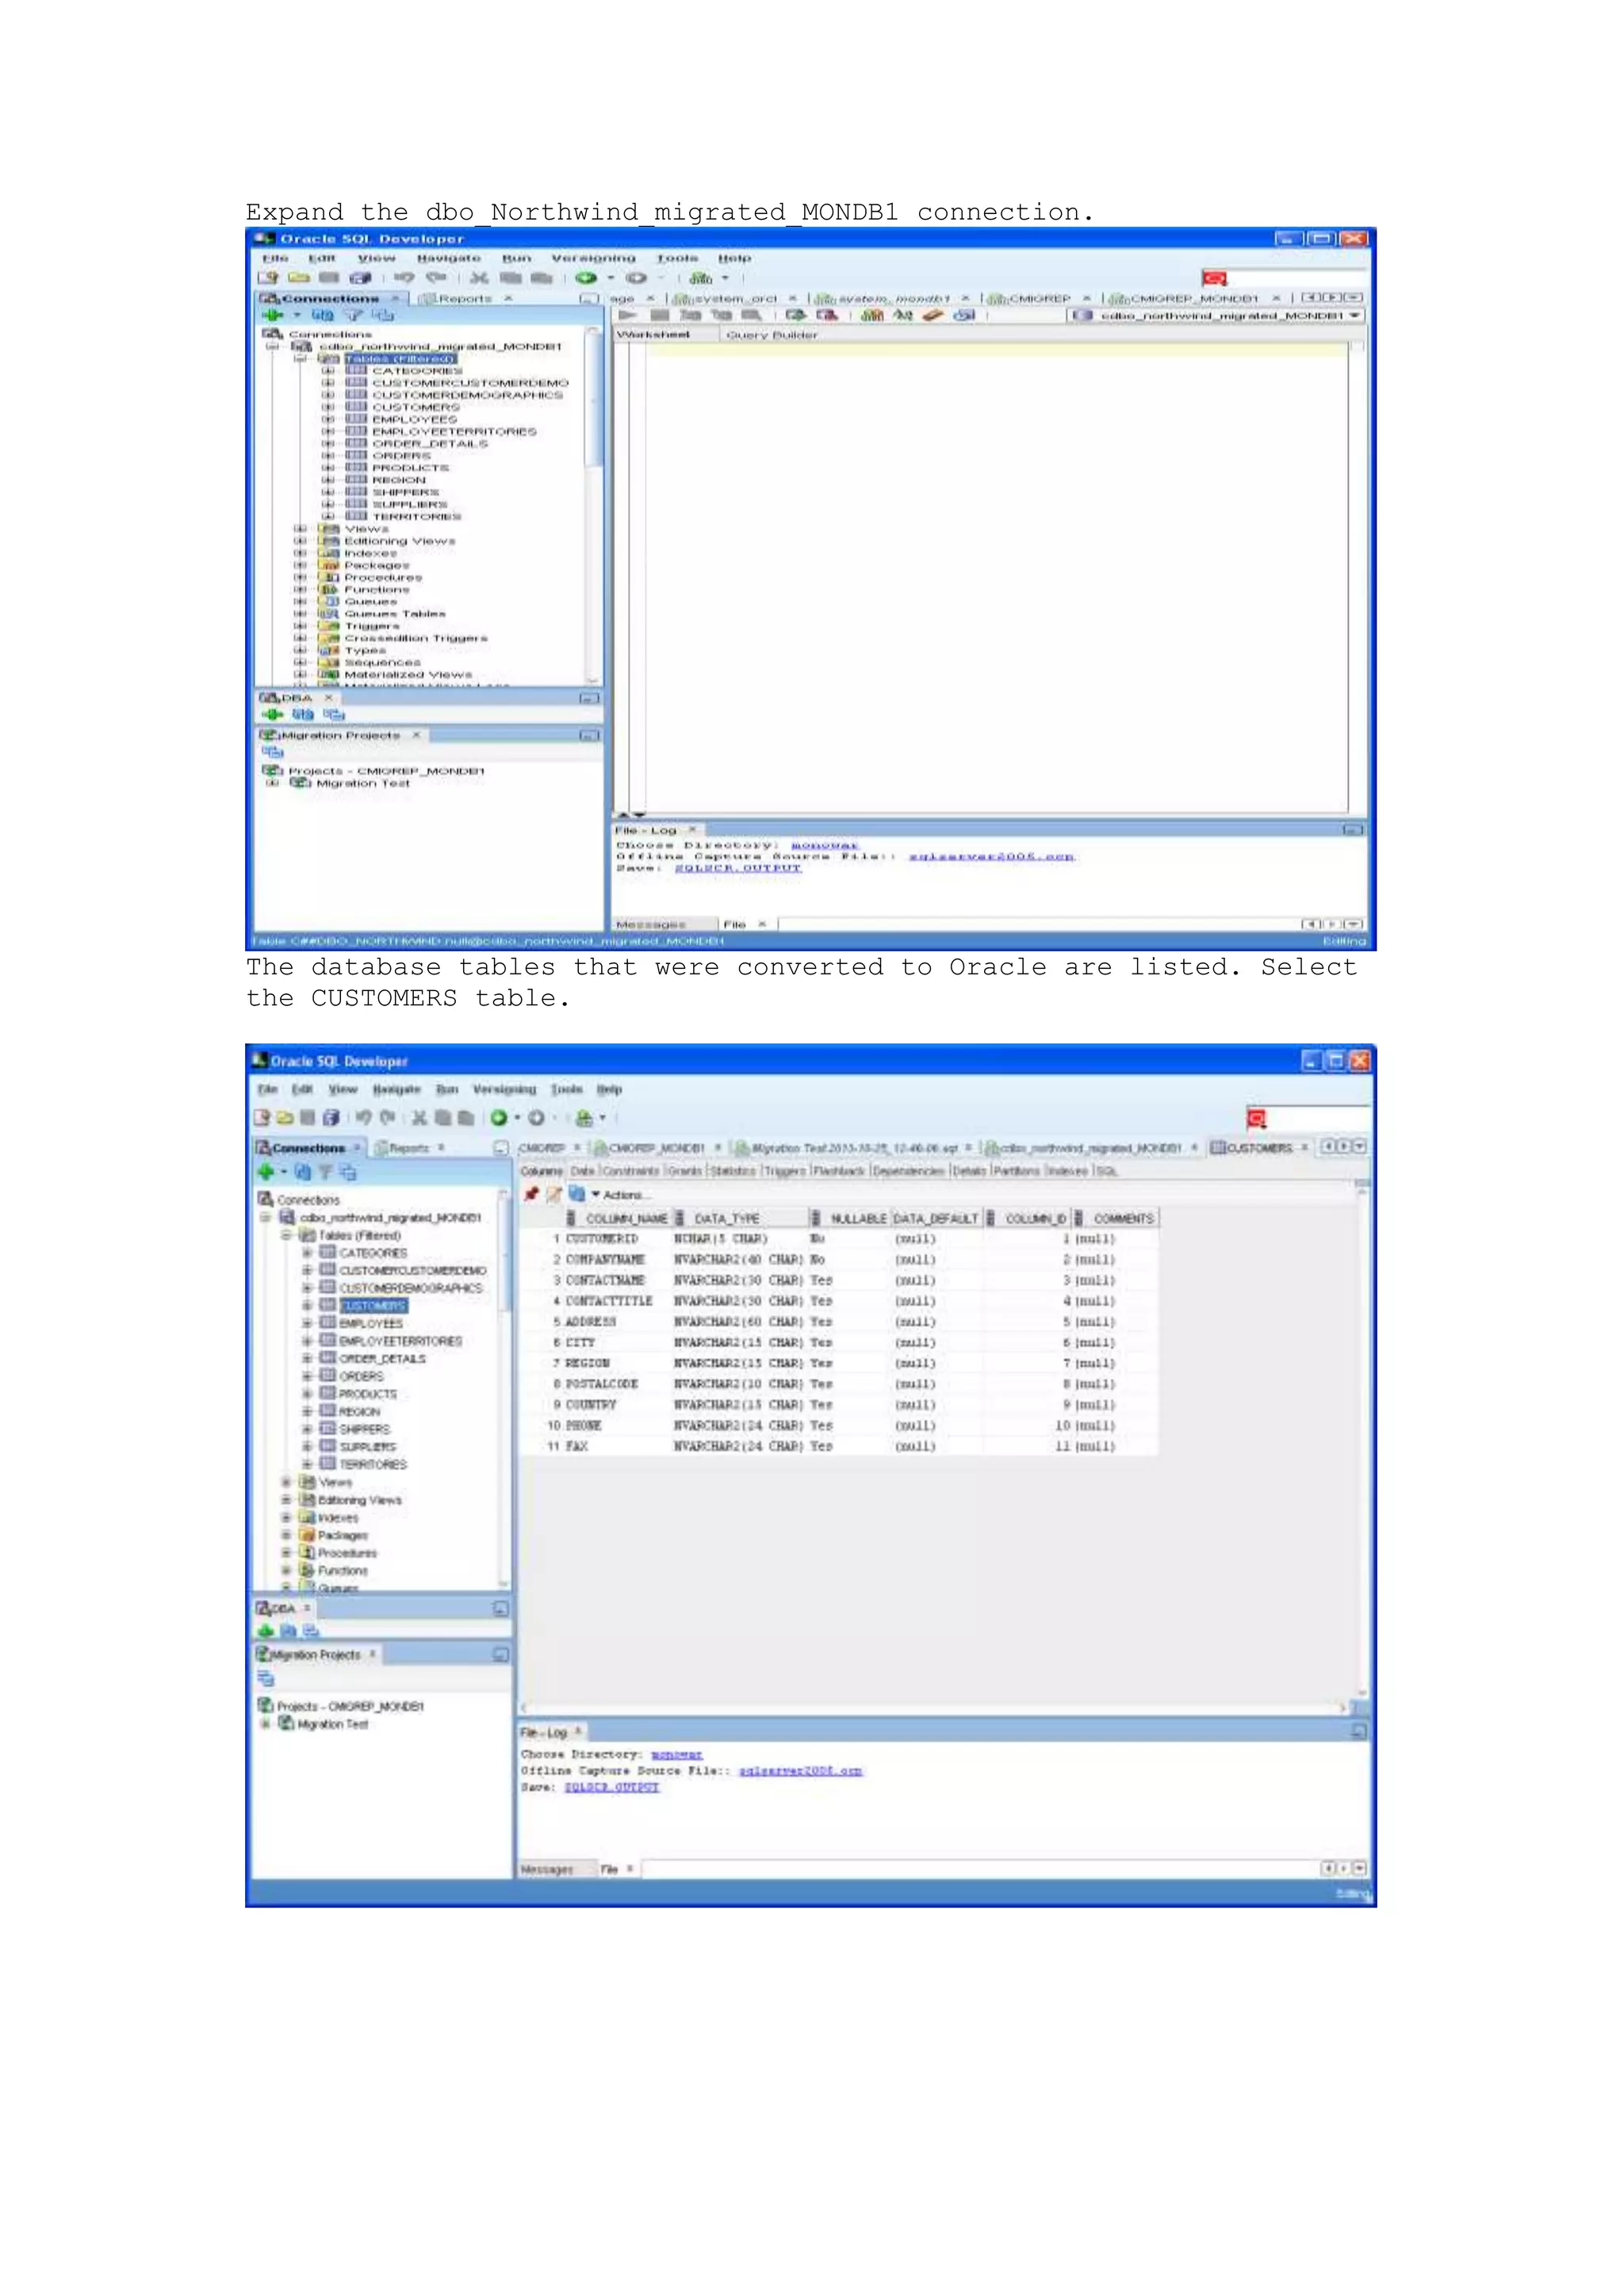Expand Views node in upper screenshot tree

coord(300,529)
